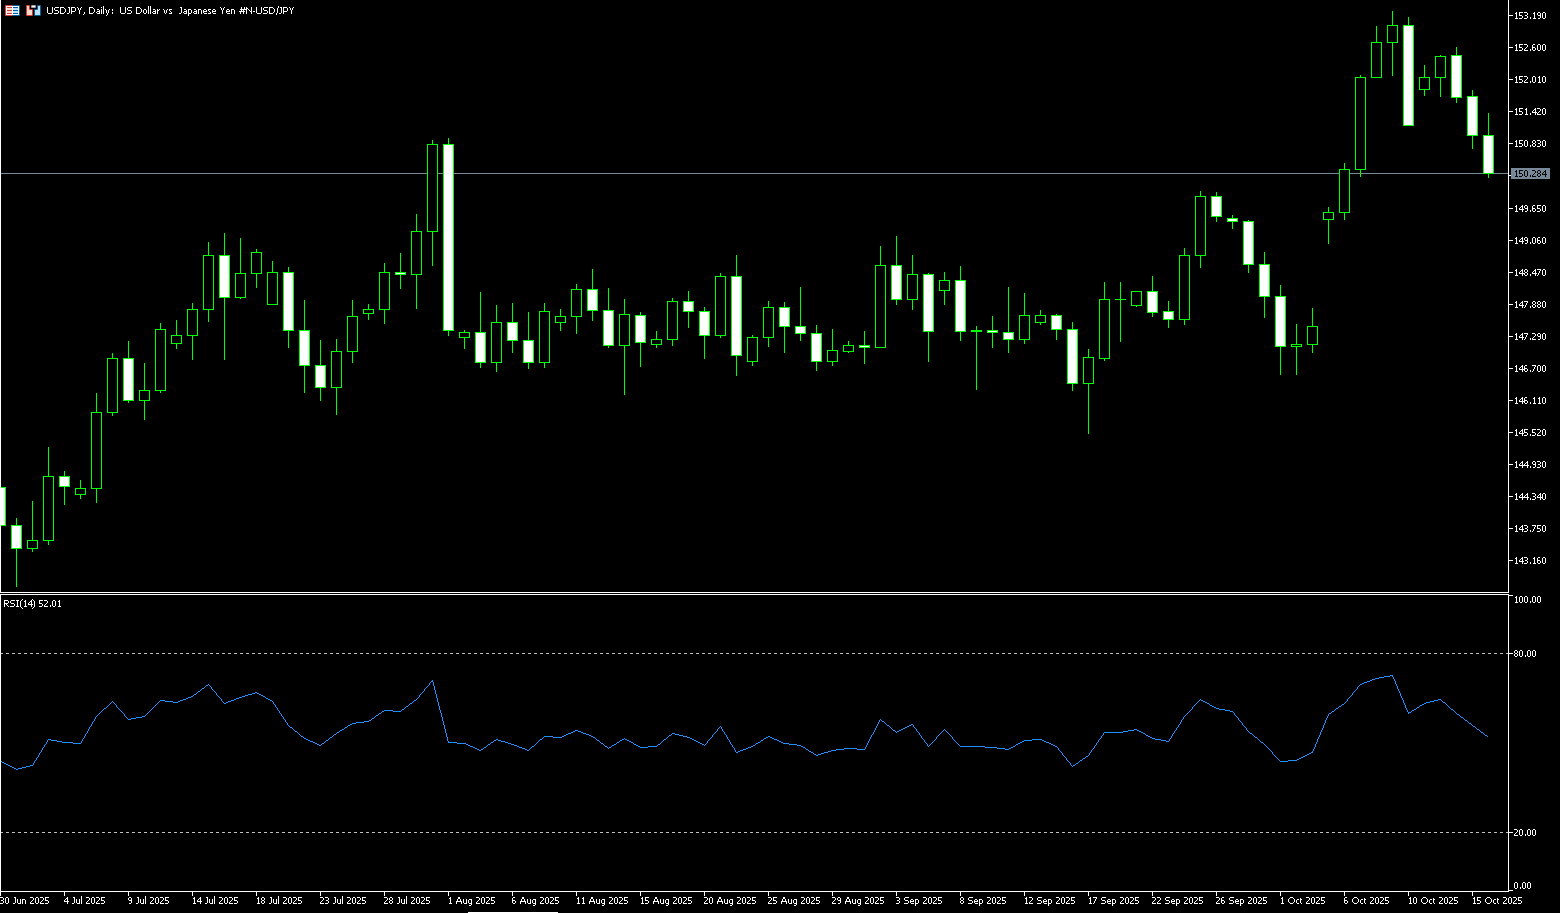Click the 3 Sep 2025 date label
This screenshot has height=913, width=1560.
click(919, 901)
